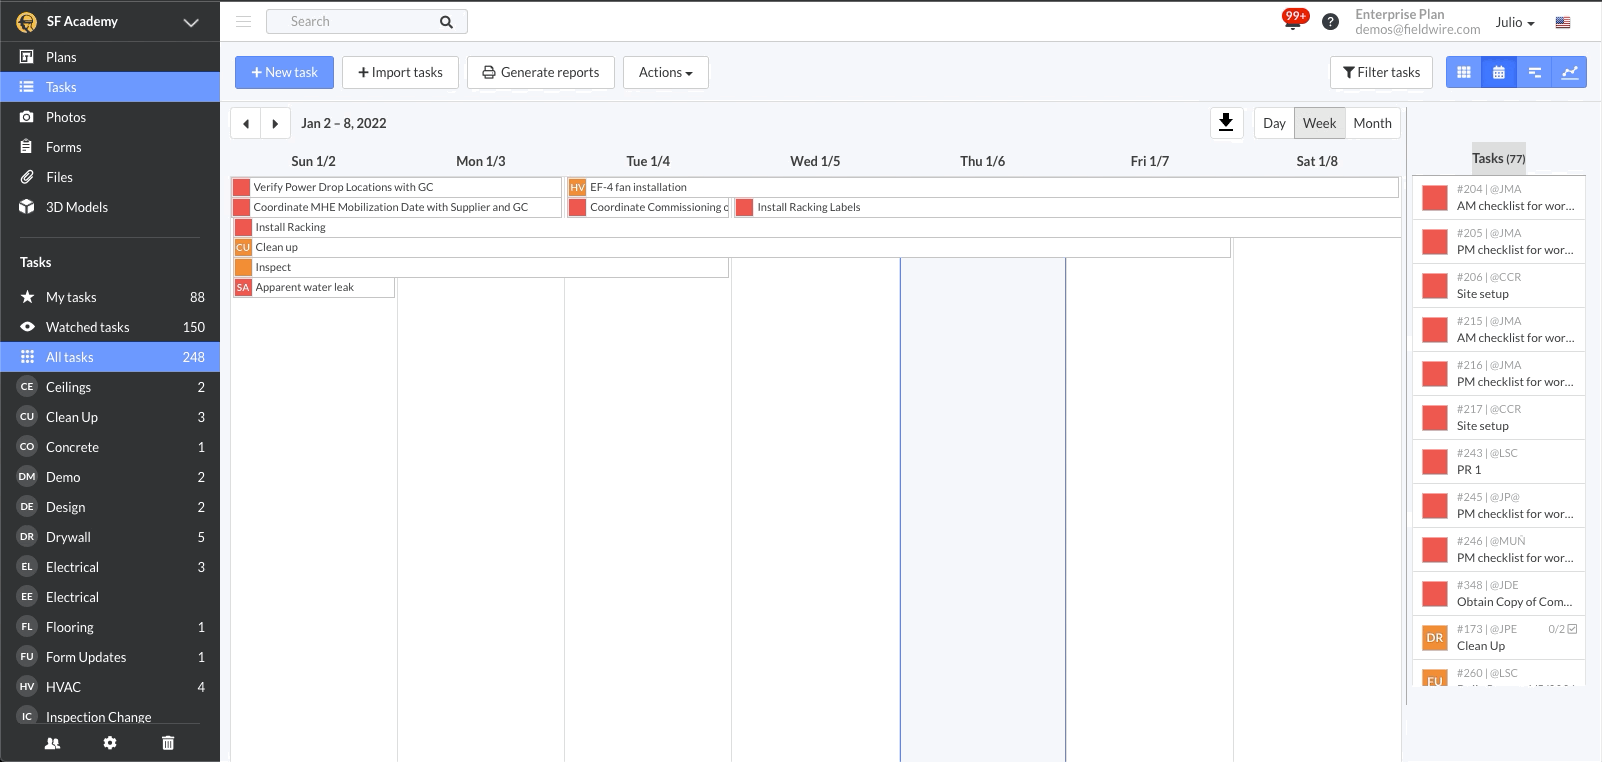Switch to the Gantt view icon
Screen dimensions: 1602x762
1534,72
